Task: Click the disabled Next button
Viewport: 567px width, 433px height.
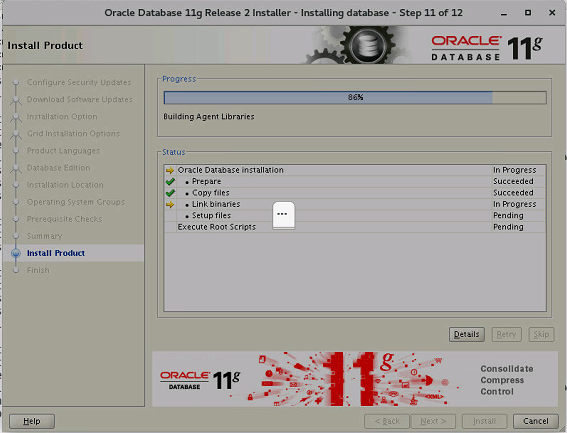Action: click(x=433, y=421)
